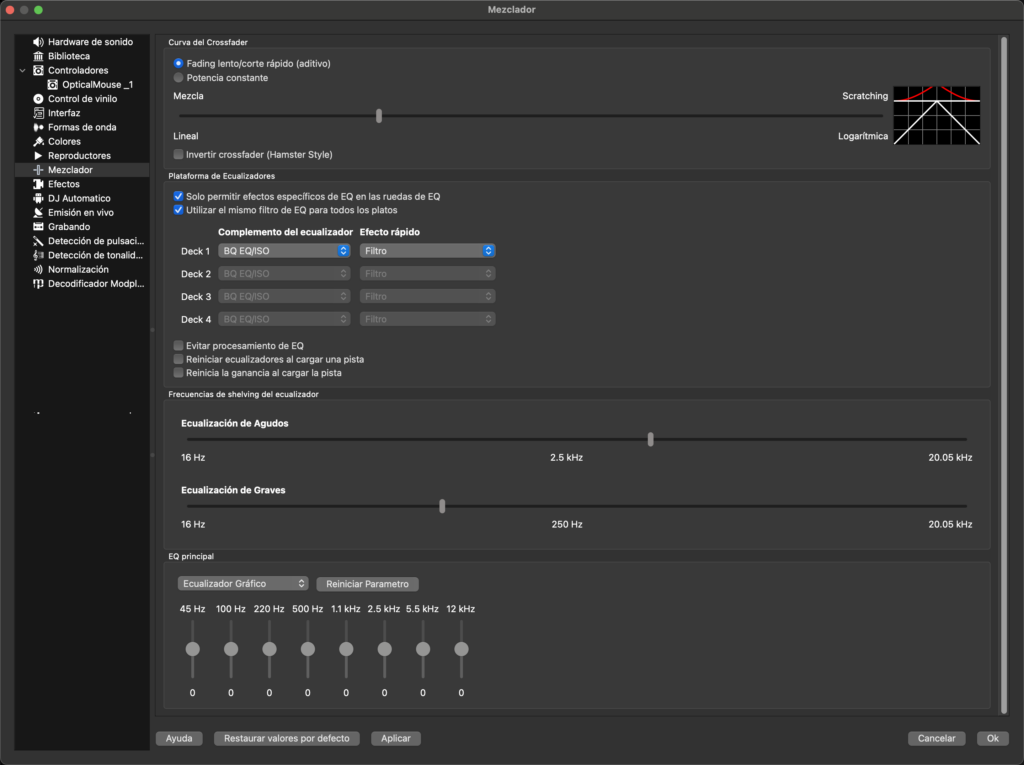
Task: Click the Normalización icon
Action: coord(39,269)
